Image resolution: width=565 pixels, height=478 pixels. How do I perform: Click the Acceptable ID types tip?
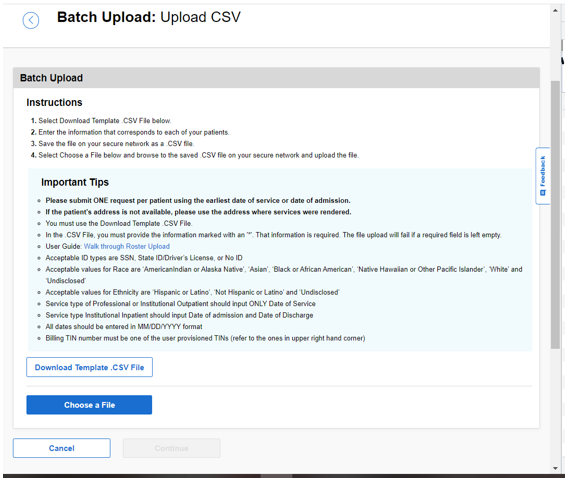click(x=144, y=258)
